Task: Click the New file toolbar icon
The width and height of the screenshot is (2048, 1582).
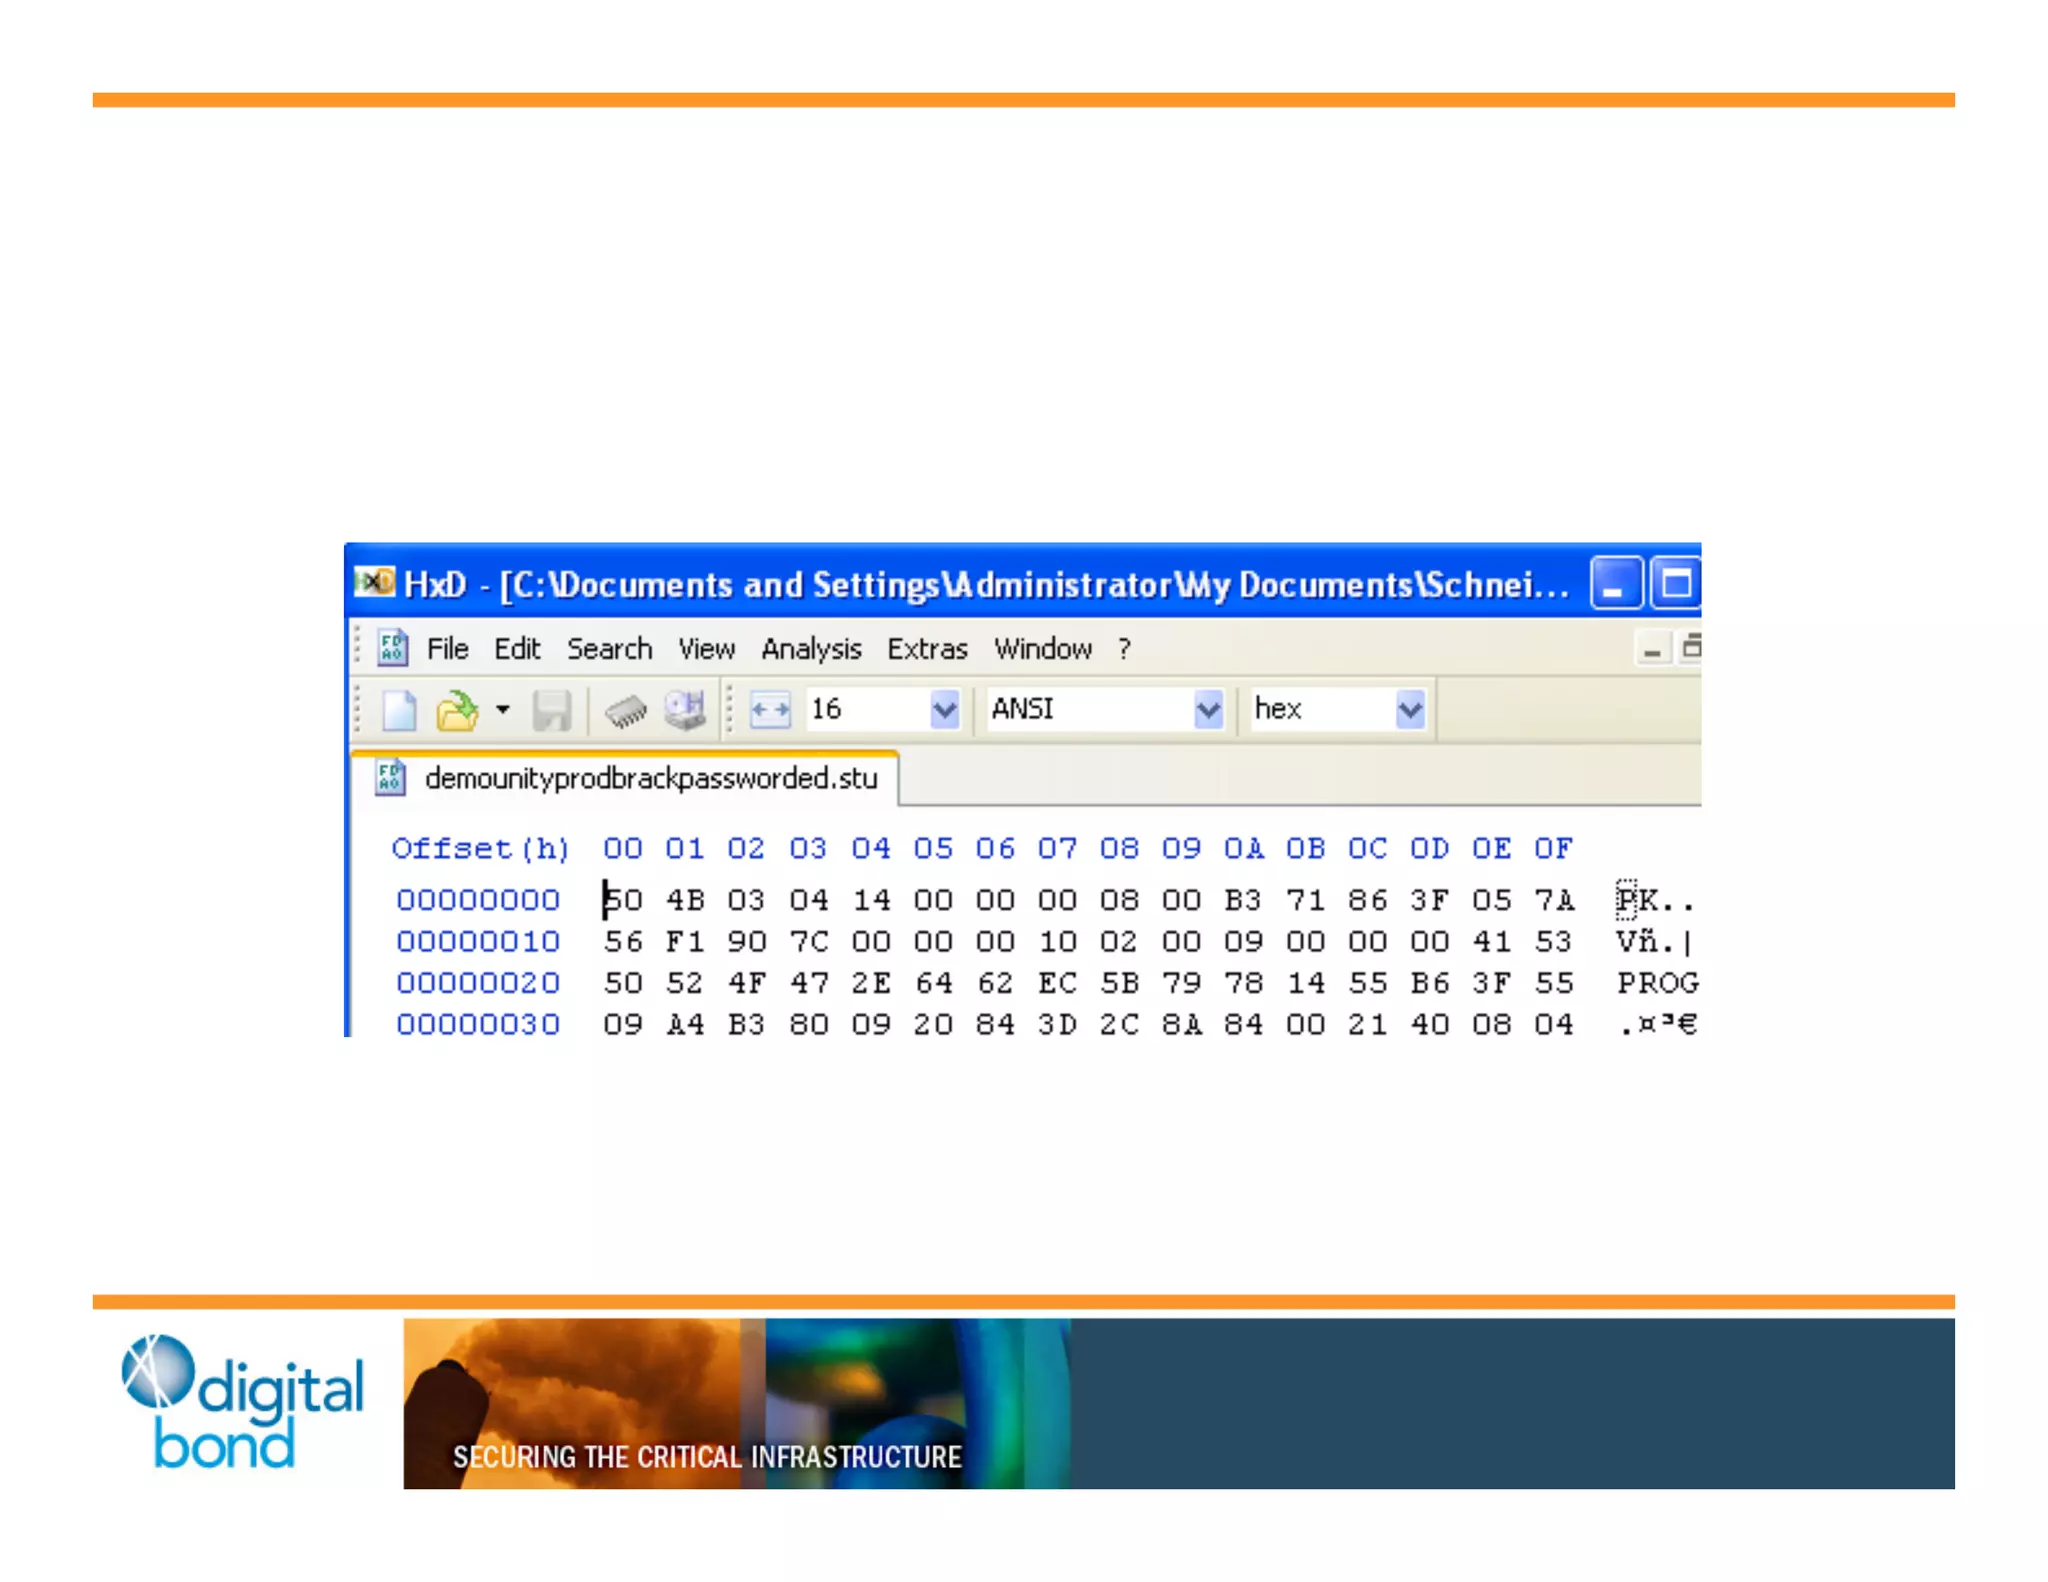Action: [399, 711]
